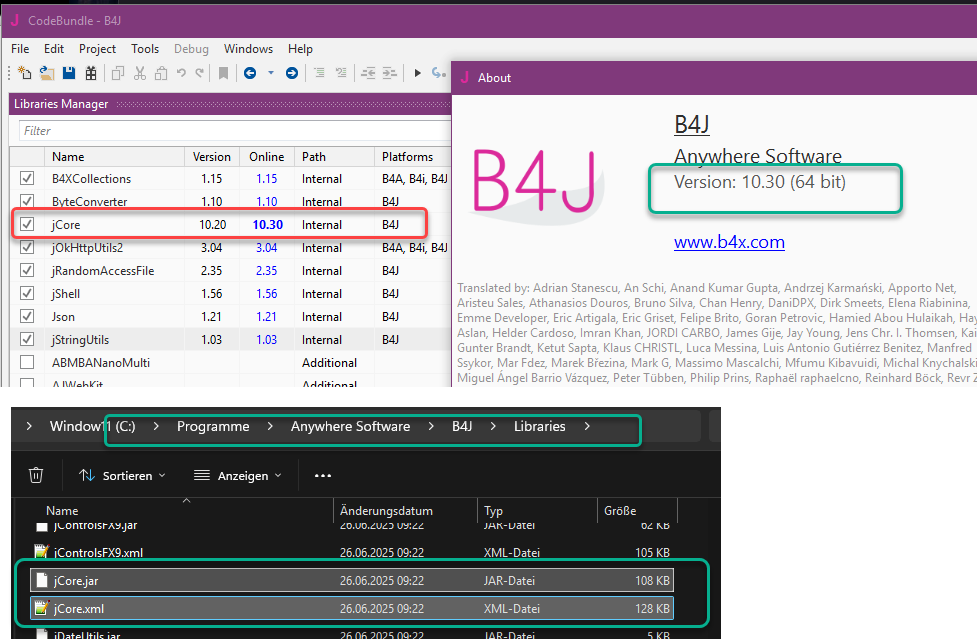Click the Copy toolbar icon
977x639 pixels.
[x=118, y=73]
